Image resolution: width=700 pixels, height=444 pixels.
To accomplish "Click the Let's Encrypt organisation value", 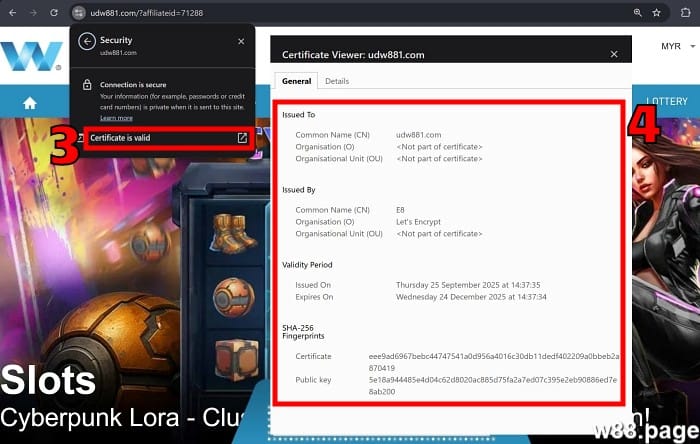I will (x=418, y=222).
